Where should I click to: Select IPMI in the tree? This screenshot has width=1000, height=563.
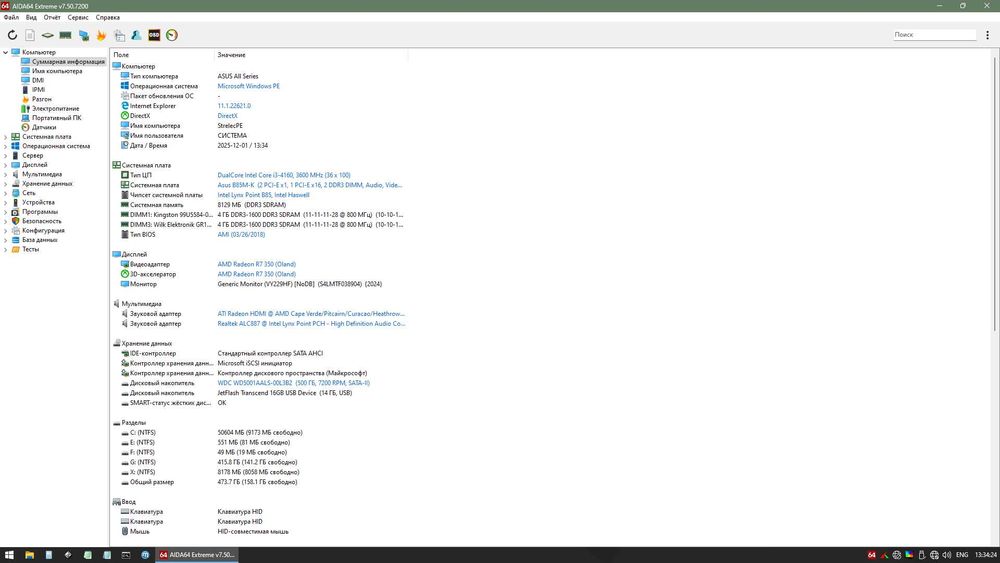[x=38, y=90]
